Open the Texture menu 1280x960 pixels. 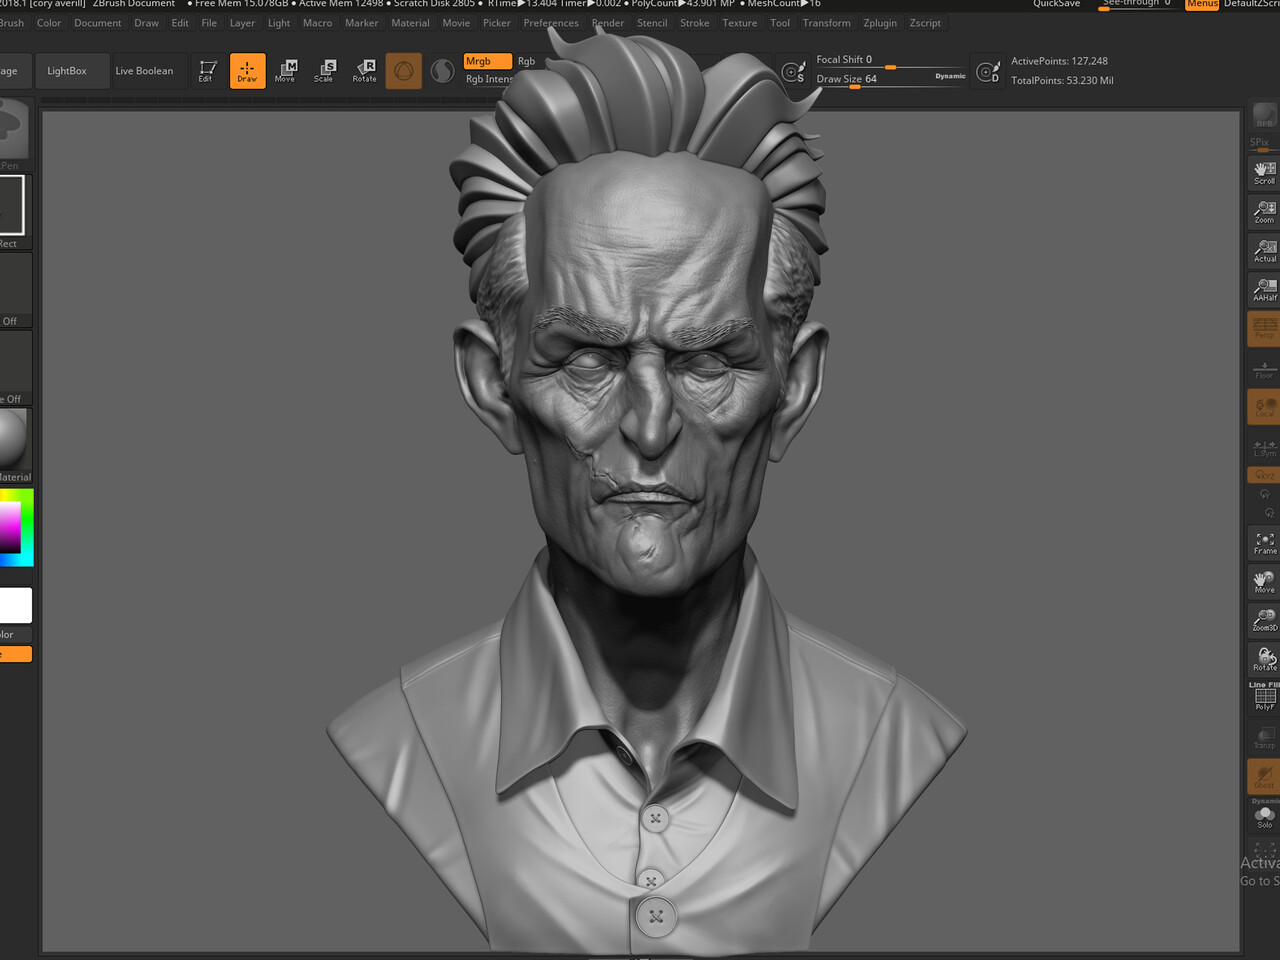point(740,23)
